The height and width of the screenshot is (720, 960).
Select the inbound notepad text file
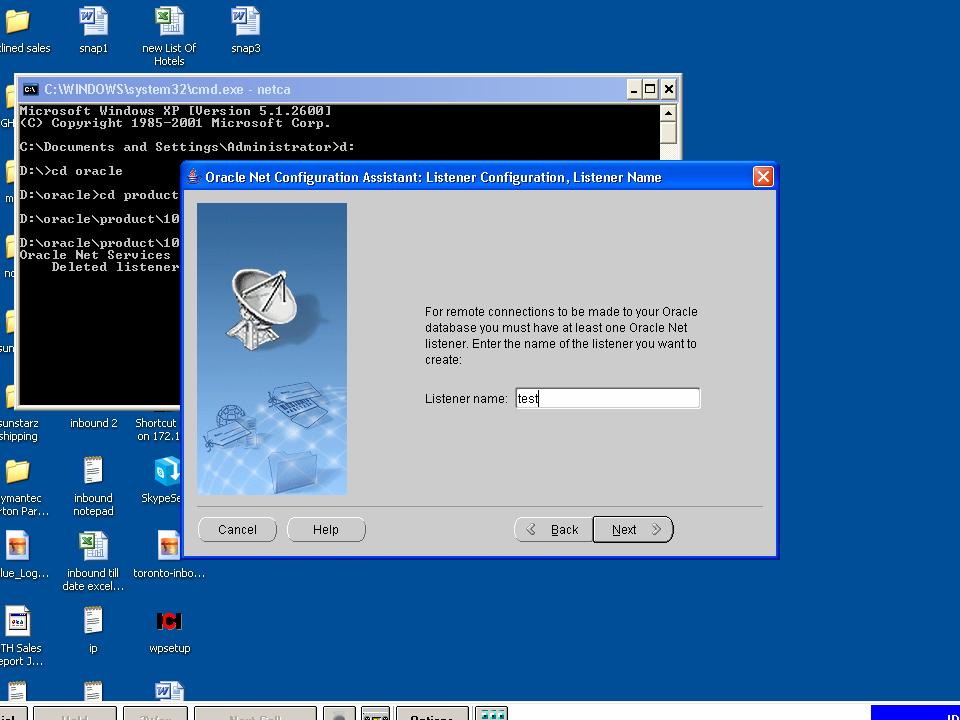pos(93,471)
